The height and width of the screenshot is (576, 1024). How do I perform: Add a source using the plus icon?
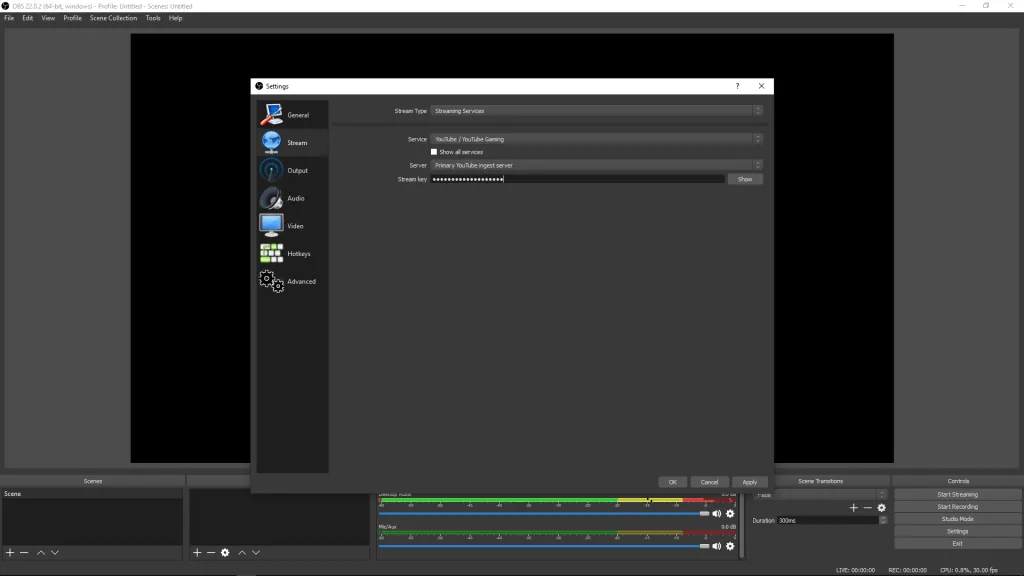coord(196,551)
